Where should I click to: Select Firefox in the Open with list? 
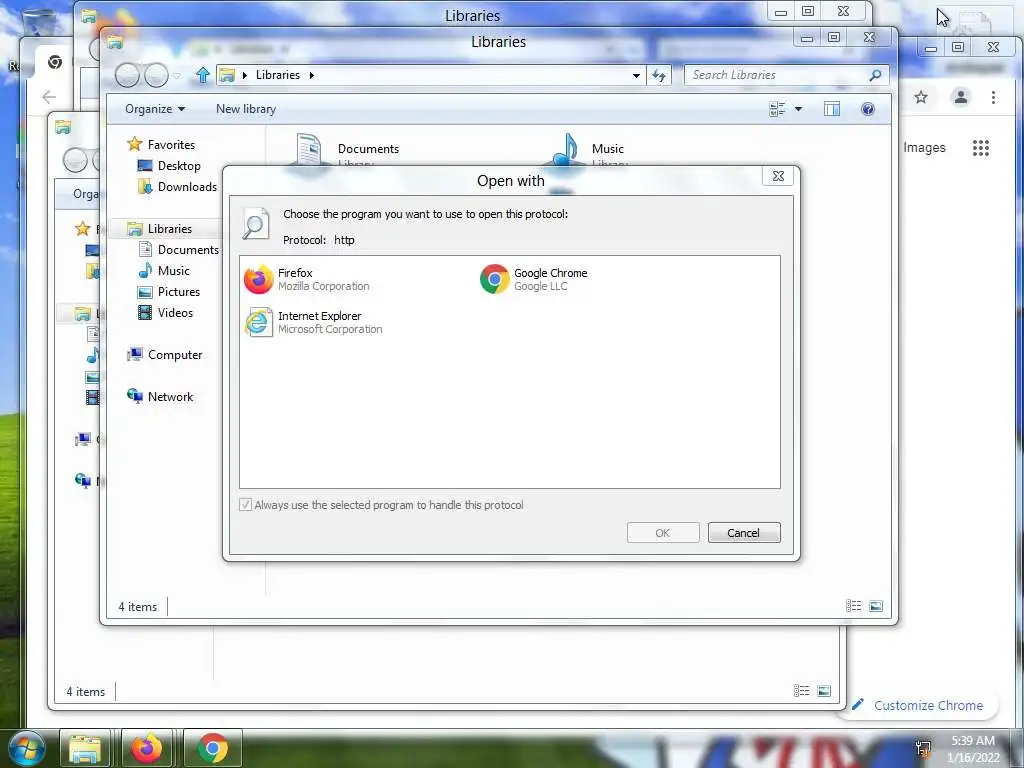[307, 279]
